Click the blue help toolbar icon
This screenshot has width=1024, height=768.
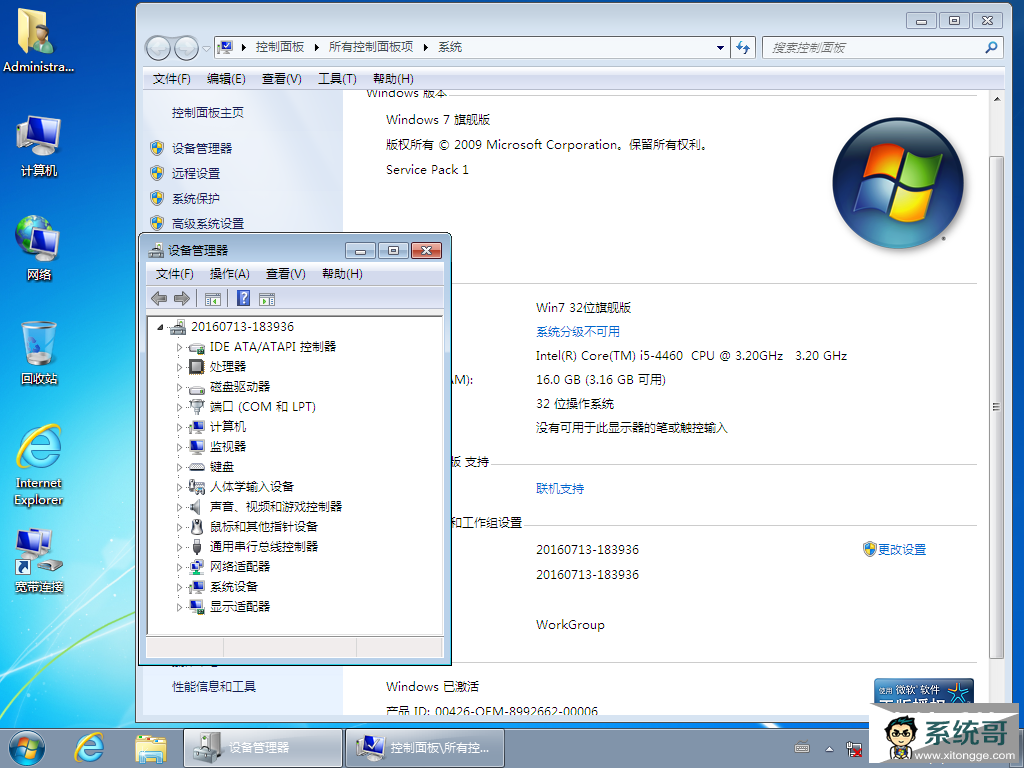tap(243, 298)
